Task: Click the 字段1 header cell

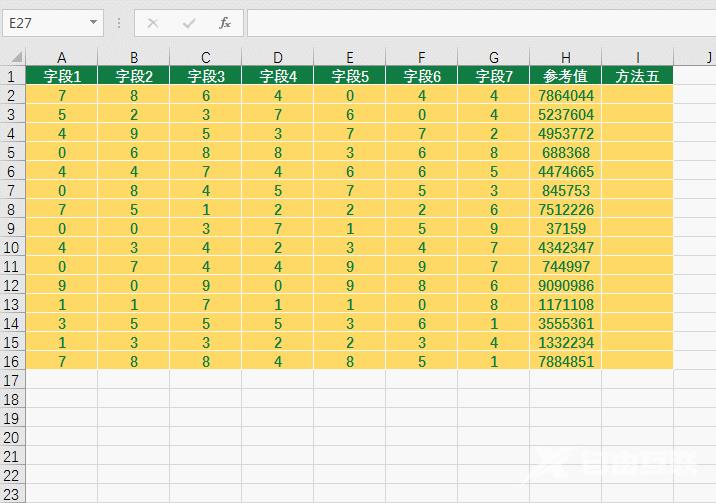Action: 62,76
